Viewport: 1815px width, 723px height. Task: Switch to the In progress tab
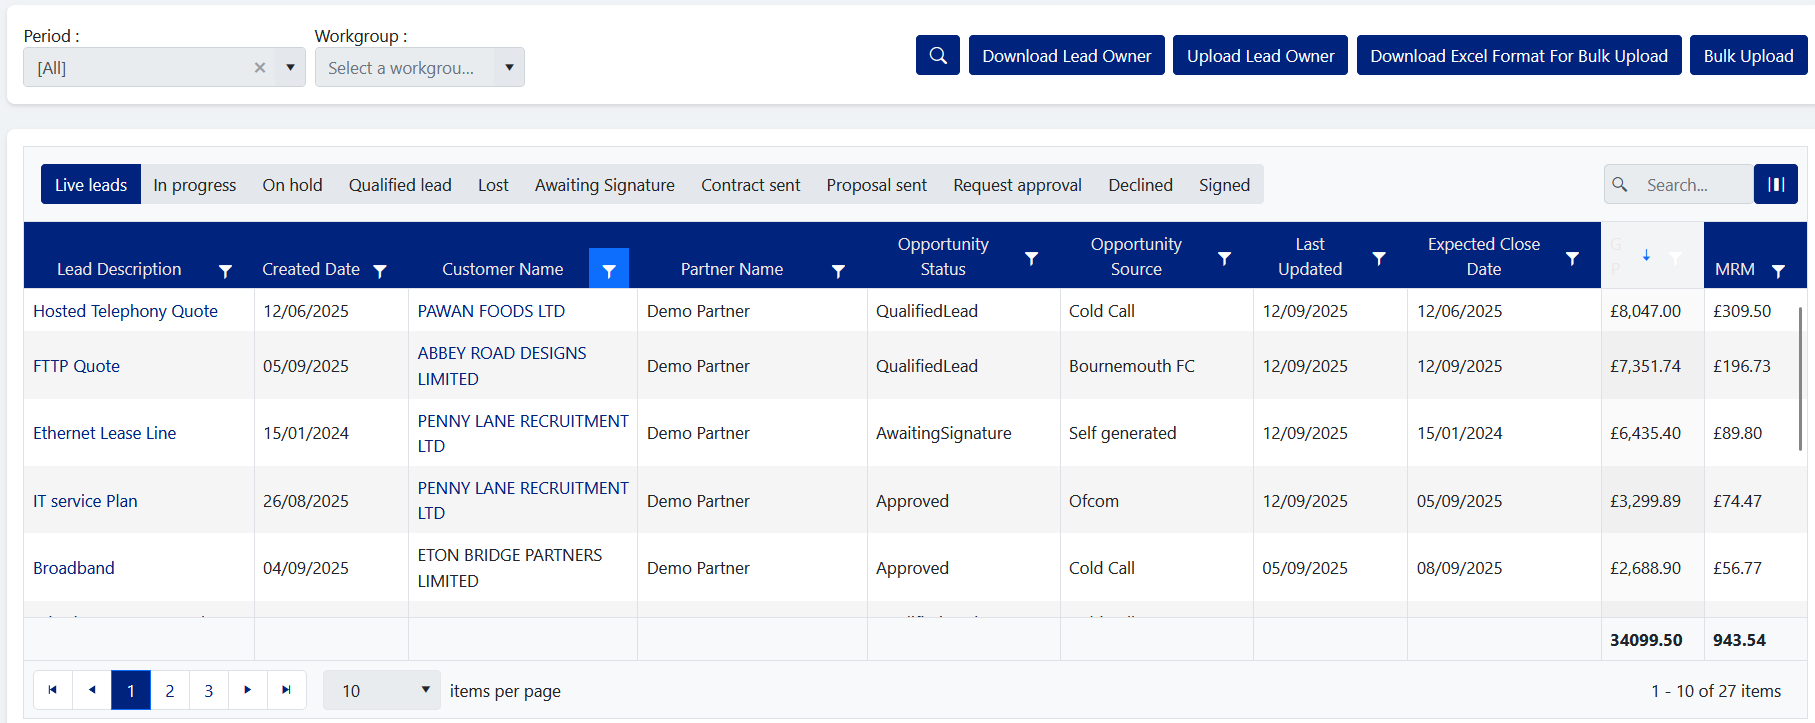195,185
